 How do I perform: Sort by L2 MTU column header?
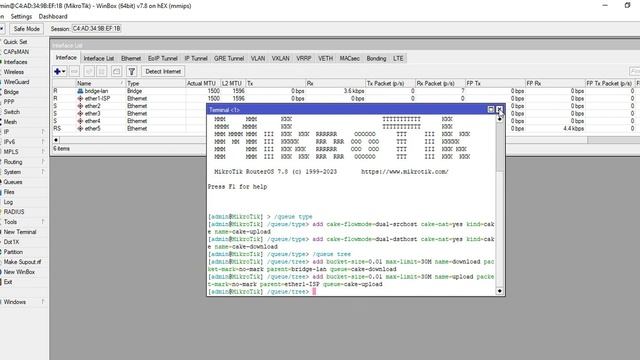(233, 83)
